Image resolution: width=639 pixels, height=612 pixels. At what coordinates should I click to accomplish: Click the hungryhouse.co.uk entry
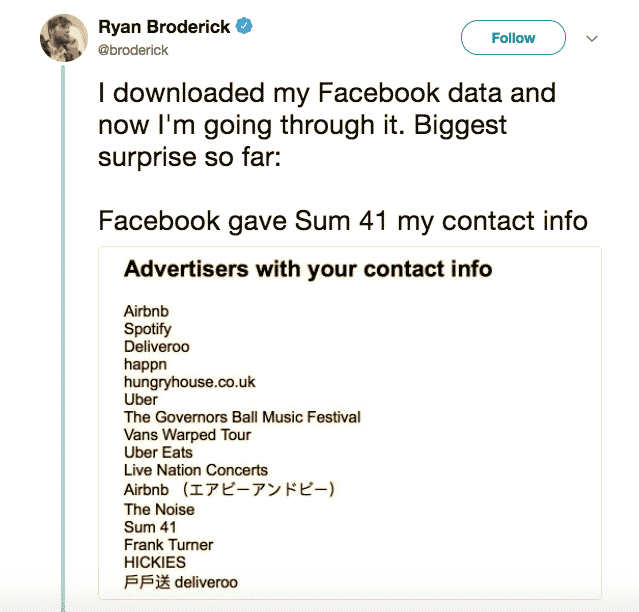pos(189,382)
